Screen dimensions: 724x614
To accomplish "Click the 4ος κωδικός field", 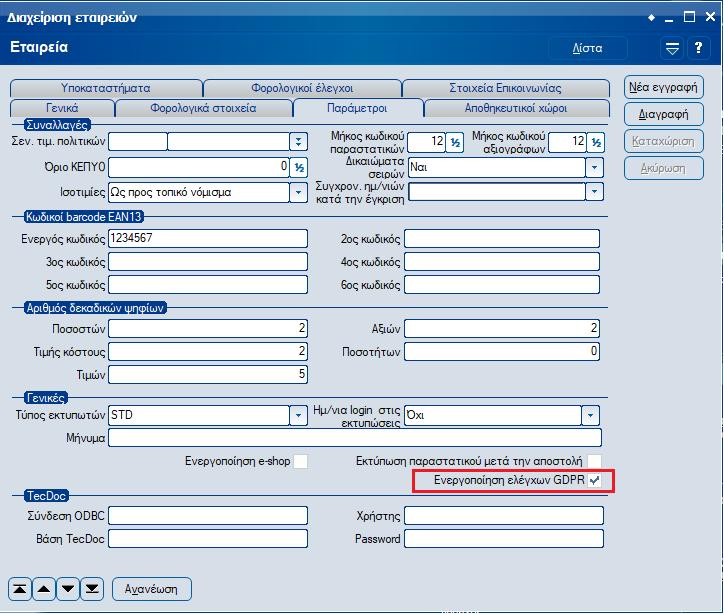I will coord(502,262).
